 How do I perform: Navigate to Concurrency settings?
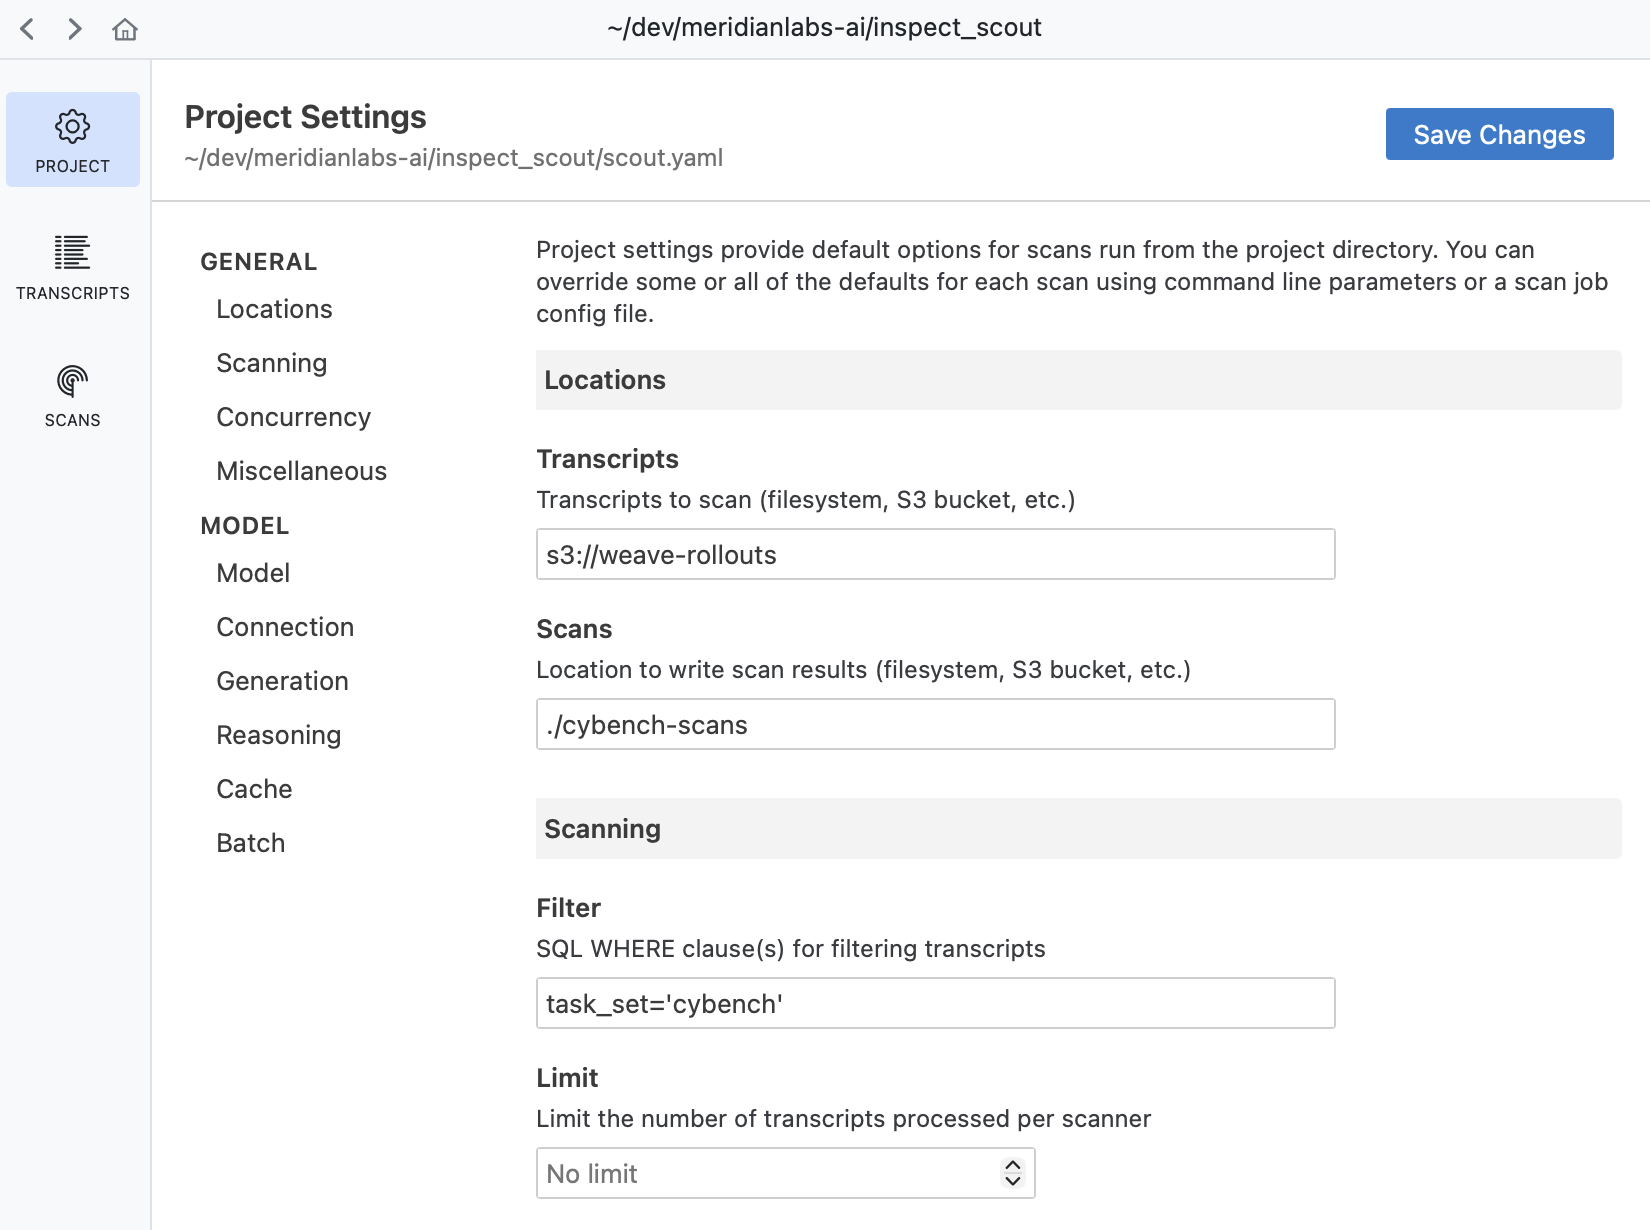point(293,417)
